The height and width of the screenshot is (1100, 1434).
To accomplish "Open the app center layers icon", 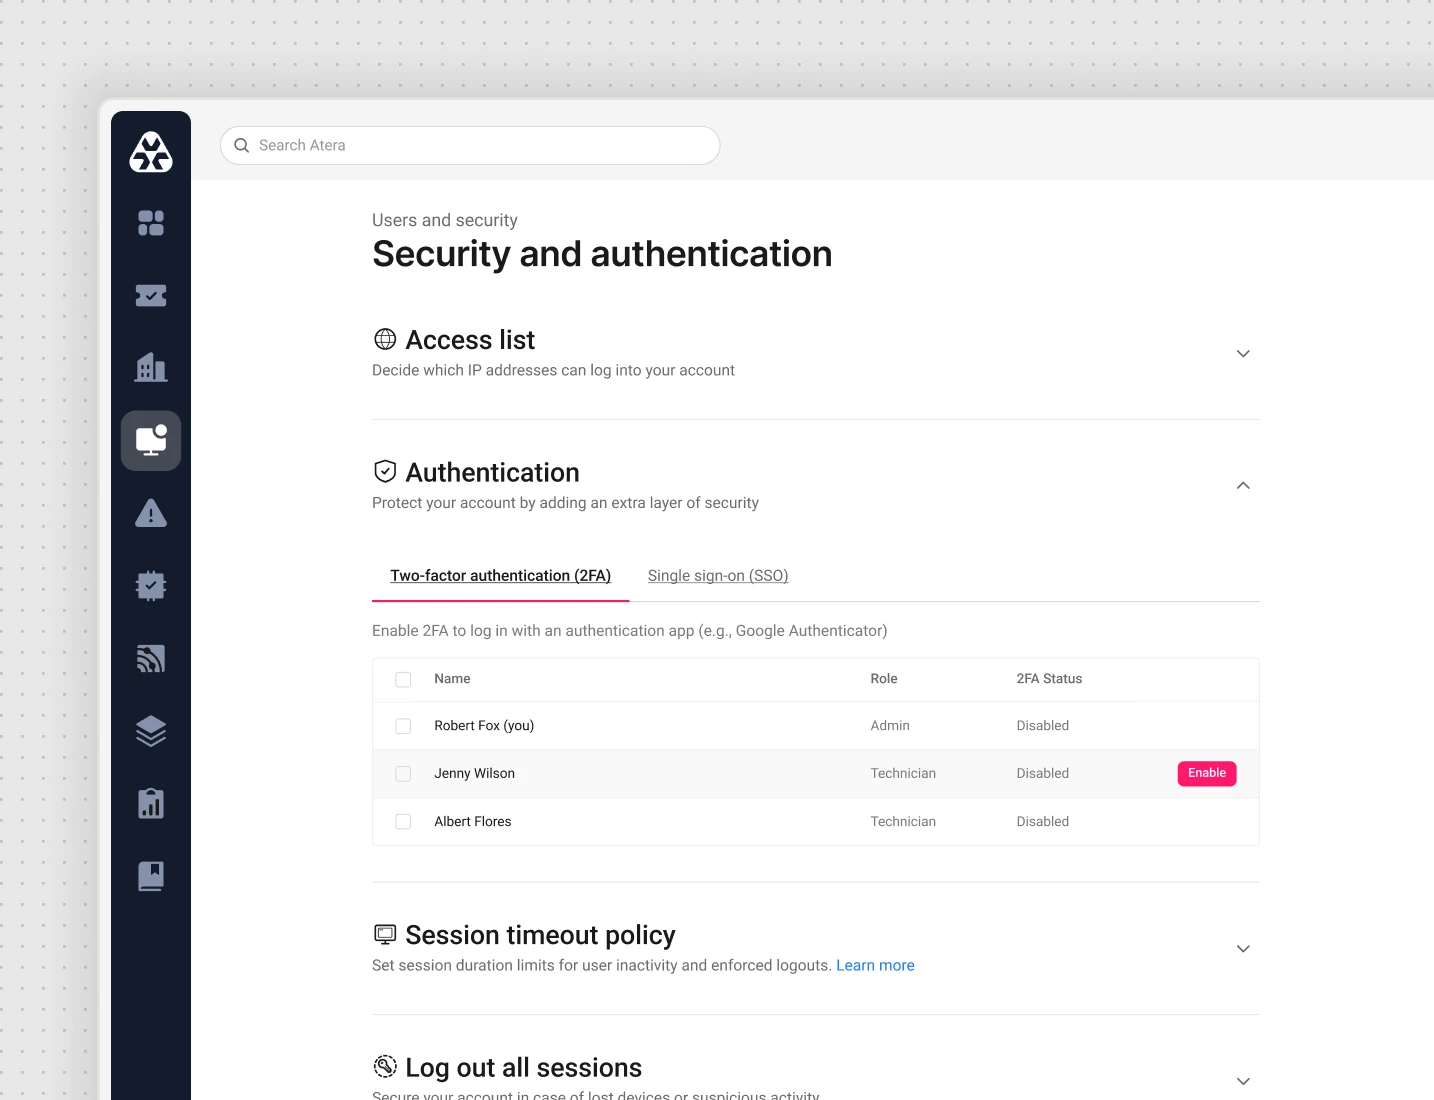I will click(x=151, y=731).
